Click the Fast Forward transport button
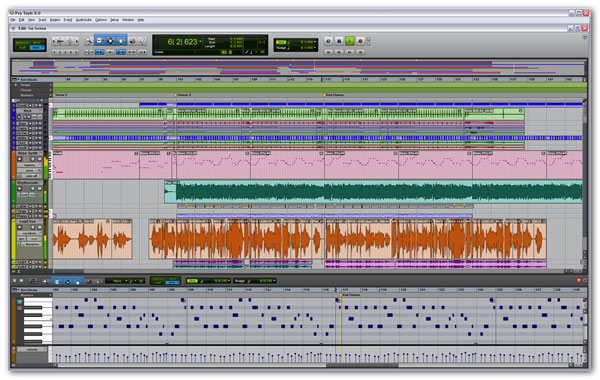The image size is (600, 380). (x=350, y=51)
